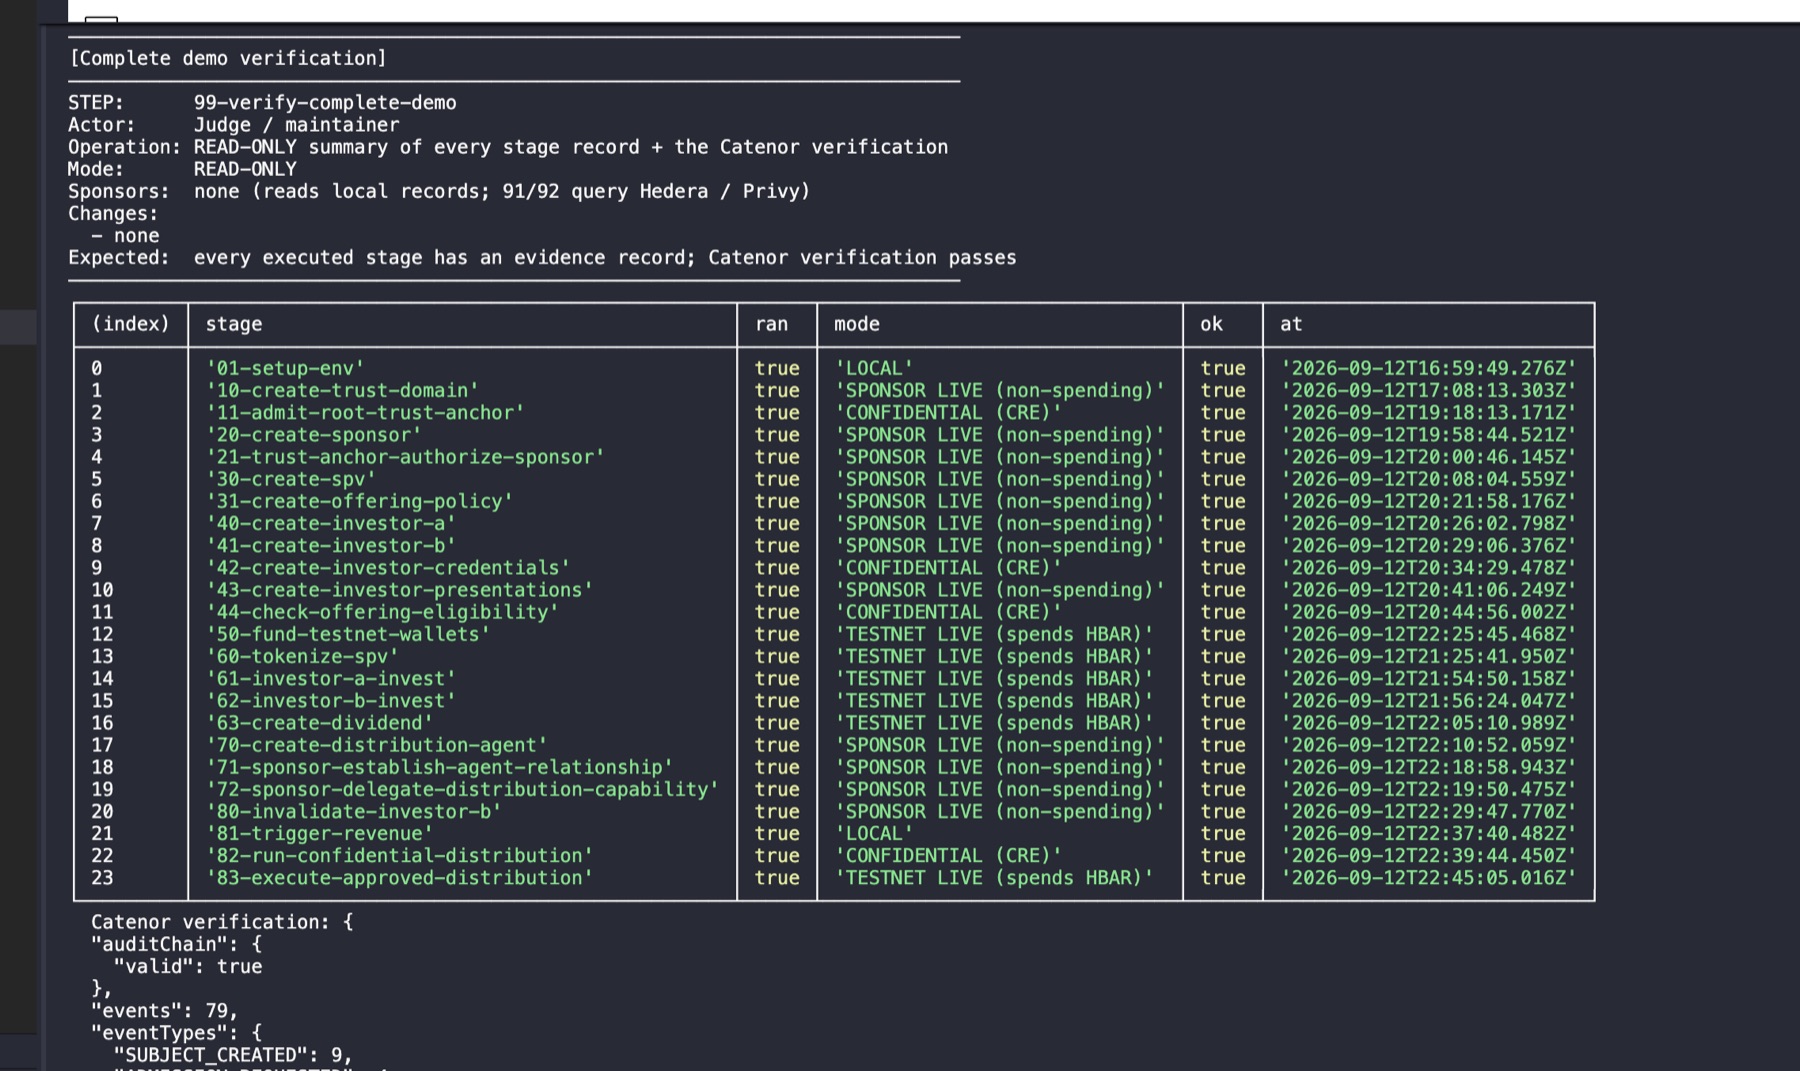Select stage cell '71-sponsor-establish-agent-relationship'
The width and height of the screenshot is (1800, 1071).
439,767
